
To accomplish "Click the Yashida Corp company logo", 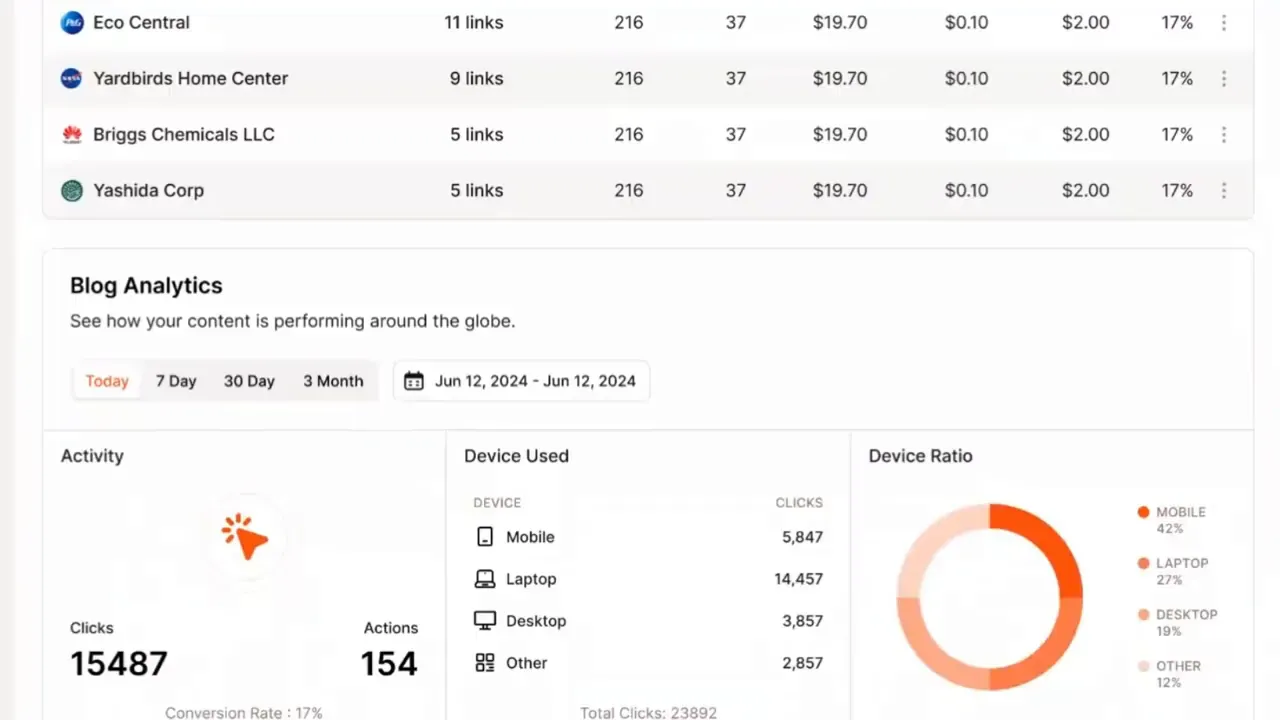I will (69, 190).
